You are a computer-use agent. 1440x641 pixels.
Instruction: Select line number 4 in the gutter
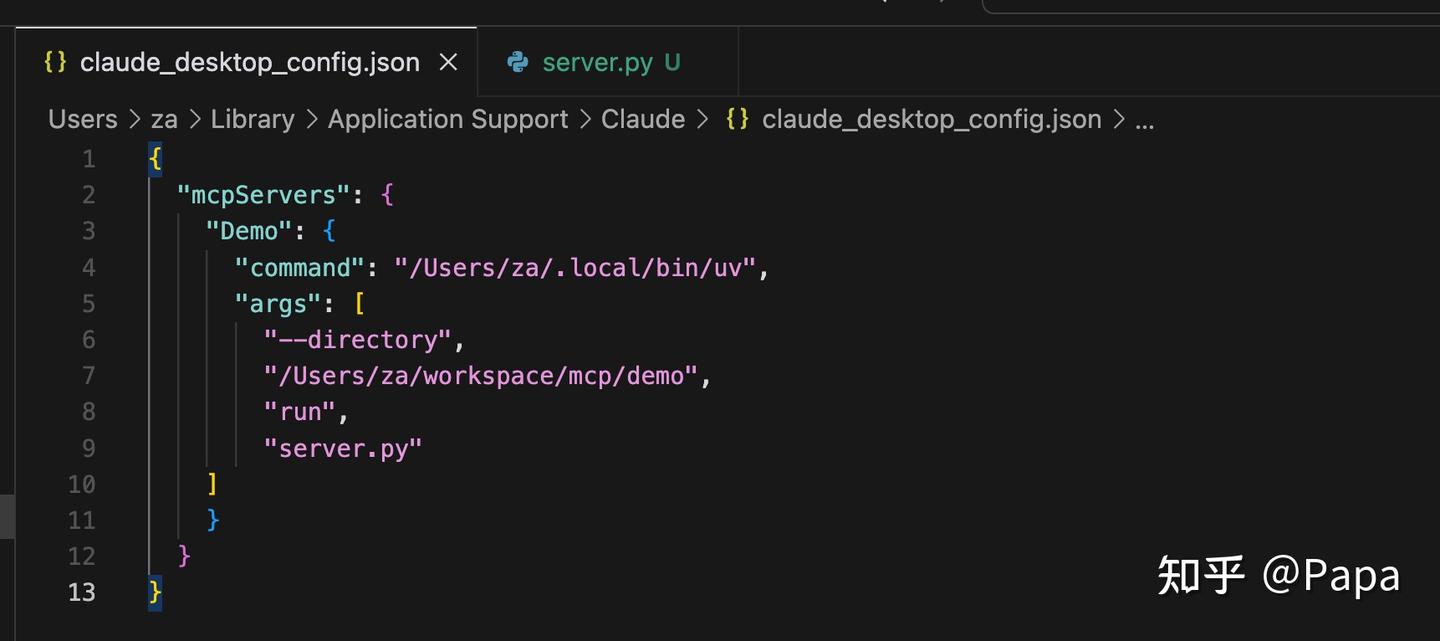click(89, 267)
